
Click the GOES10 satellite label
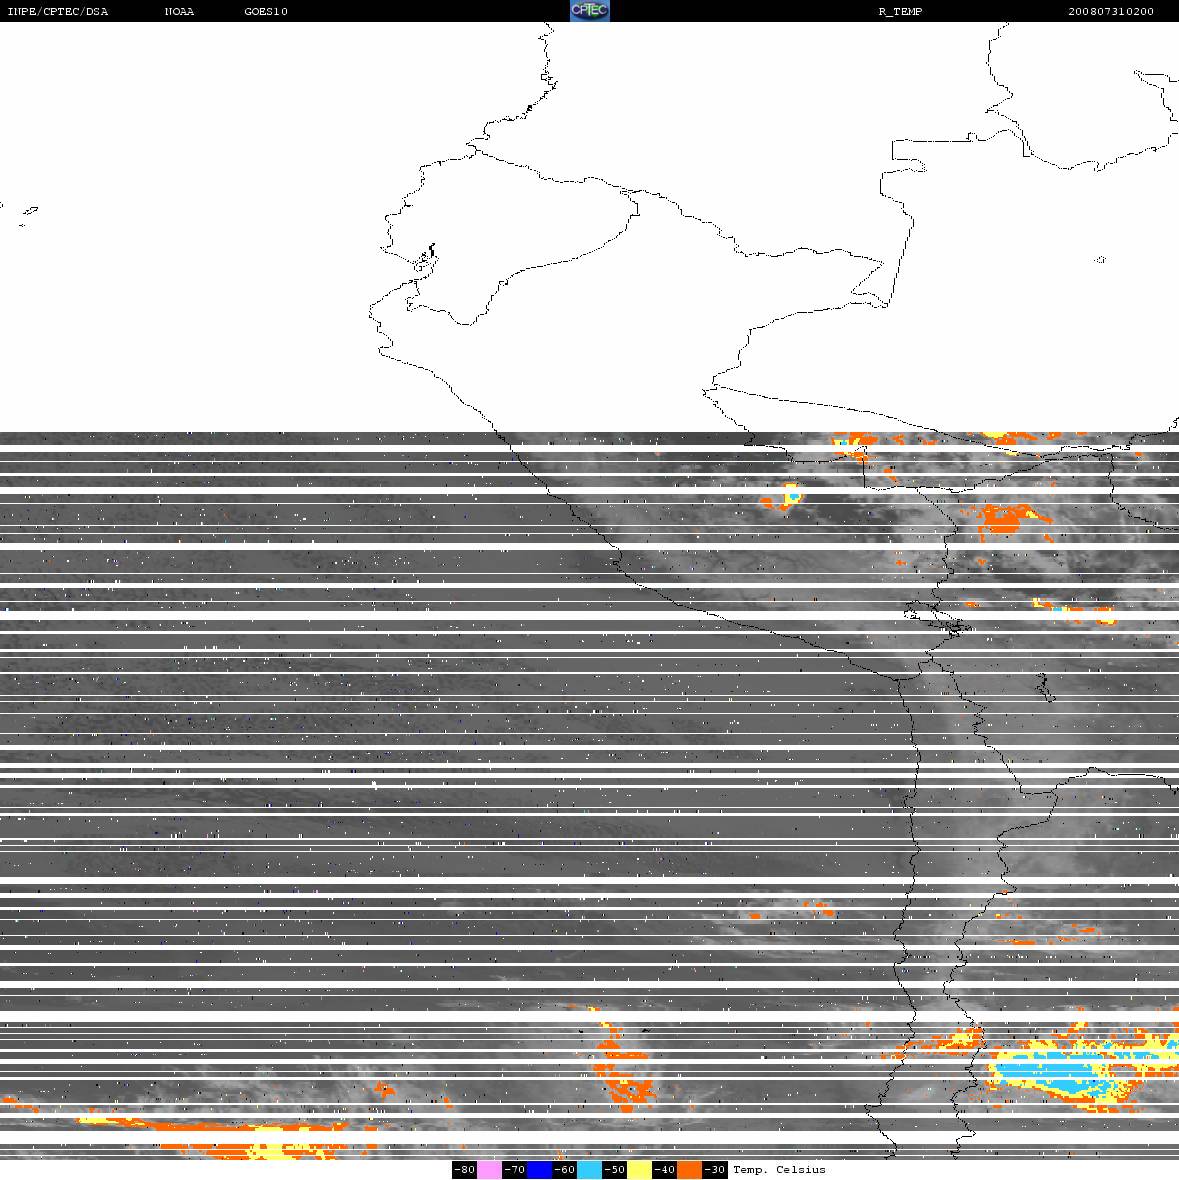pos(266,11)
